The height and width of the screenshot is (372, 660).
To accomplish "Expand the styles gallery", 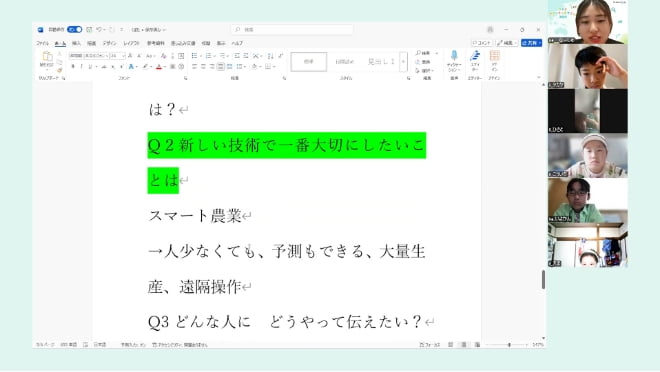I will coord(403,61).
